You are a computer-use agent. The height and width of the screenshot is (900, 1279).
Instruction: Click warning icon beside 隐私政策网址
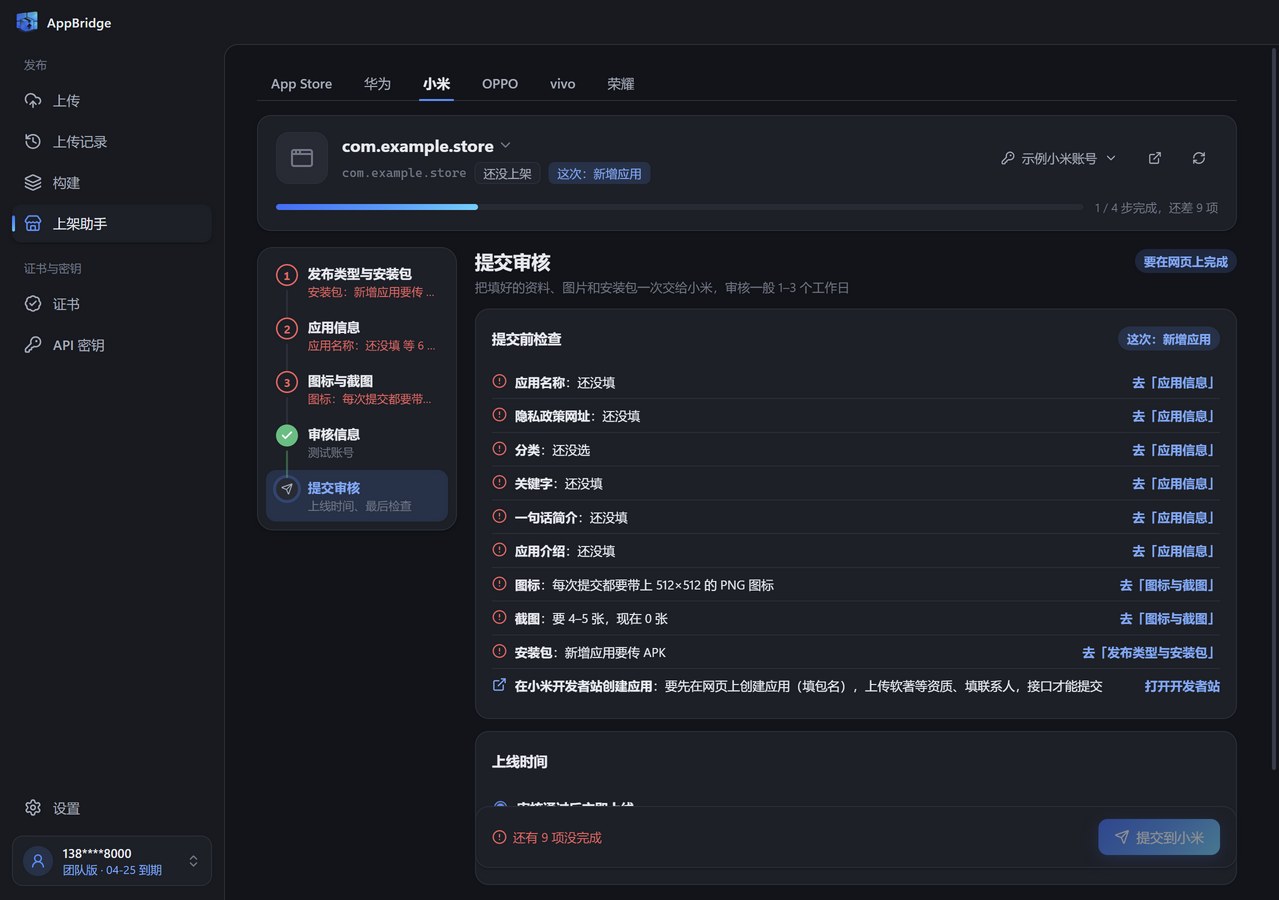(x=500, y=415)
